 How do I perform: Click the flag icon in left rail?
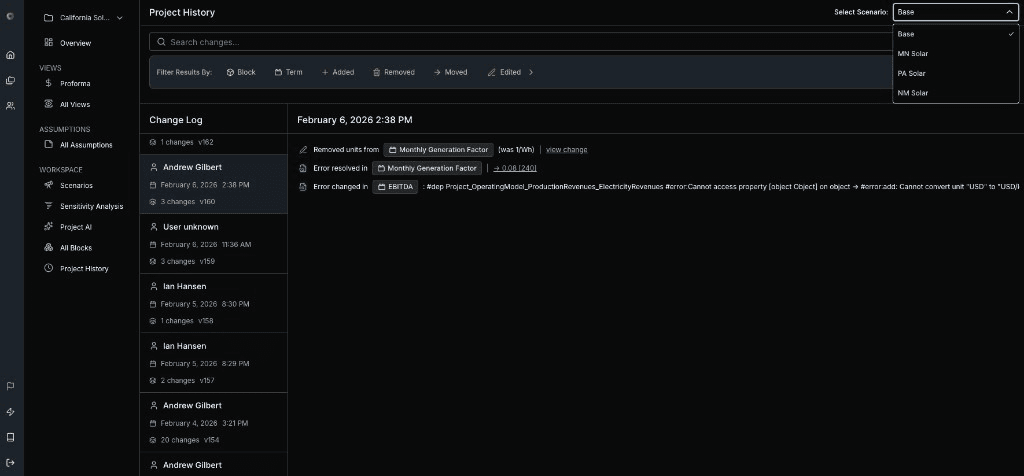coord(10,386)
